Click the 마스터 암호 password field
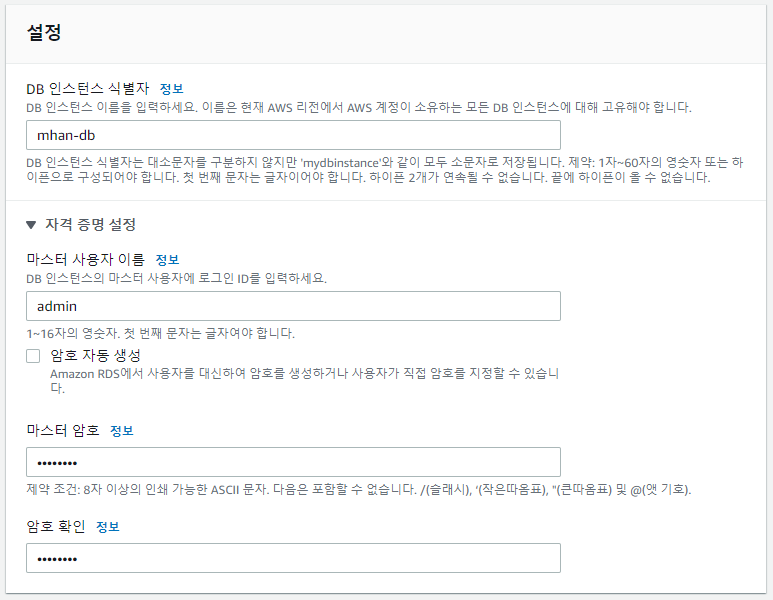The width and height of the screenshot is (773, 600). pyautogui.click(x=293, y=462)
